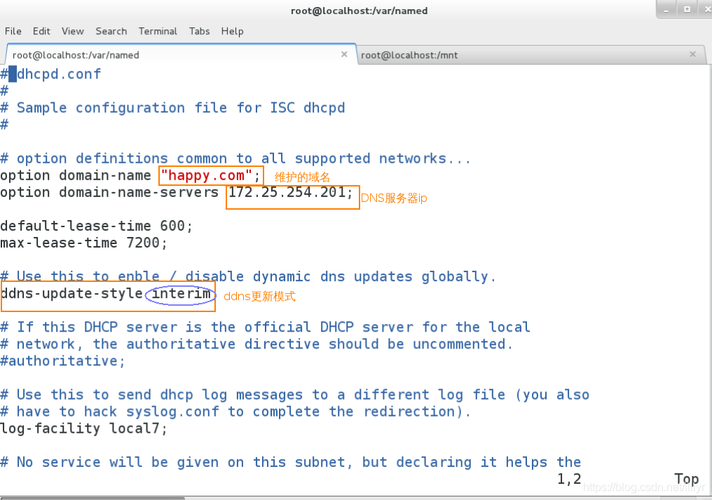Maximize the terminal window
This screenshot has height=500, width=712.
[x=687, y=10]
